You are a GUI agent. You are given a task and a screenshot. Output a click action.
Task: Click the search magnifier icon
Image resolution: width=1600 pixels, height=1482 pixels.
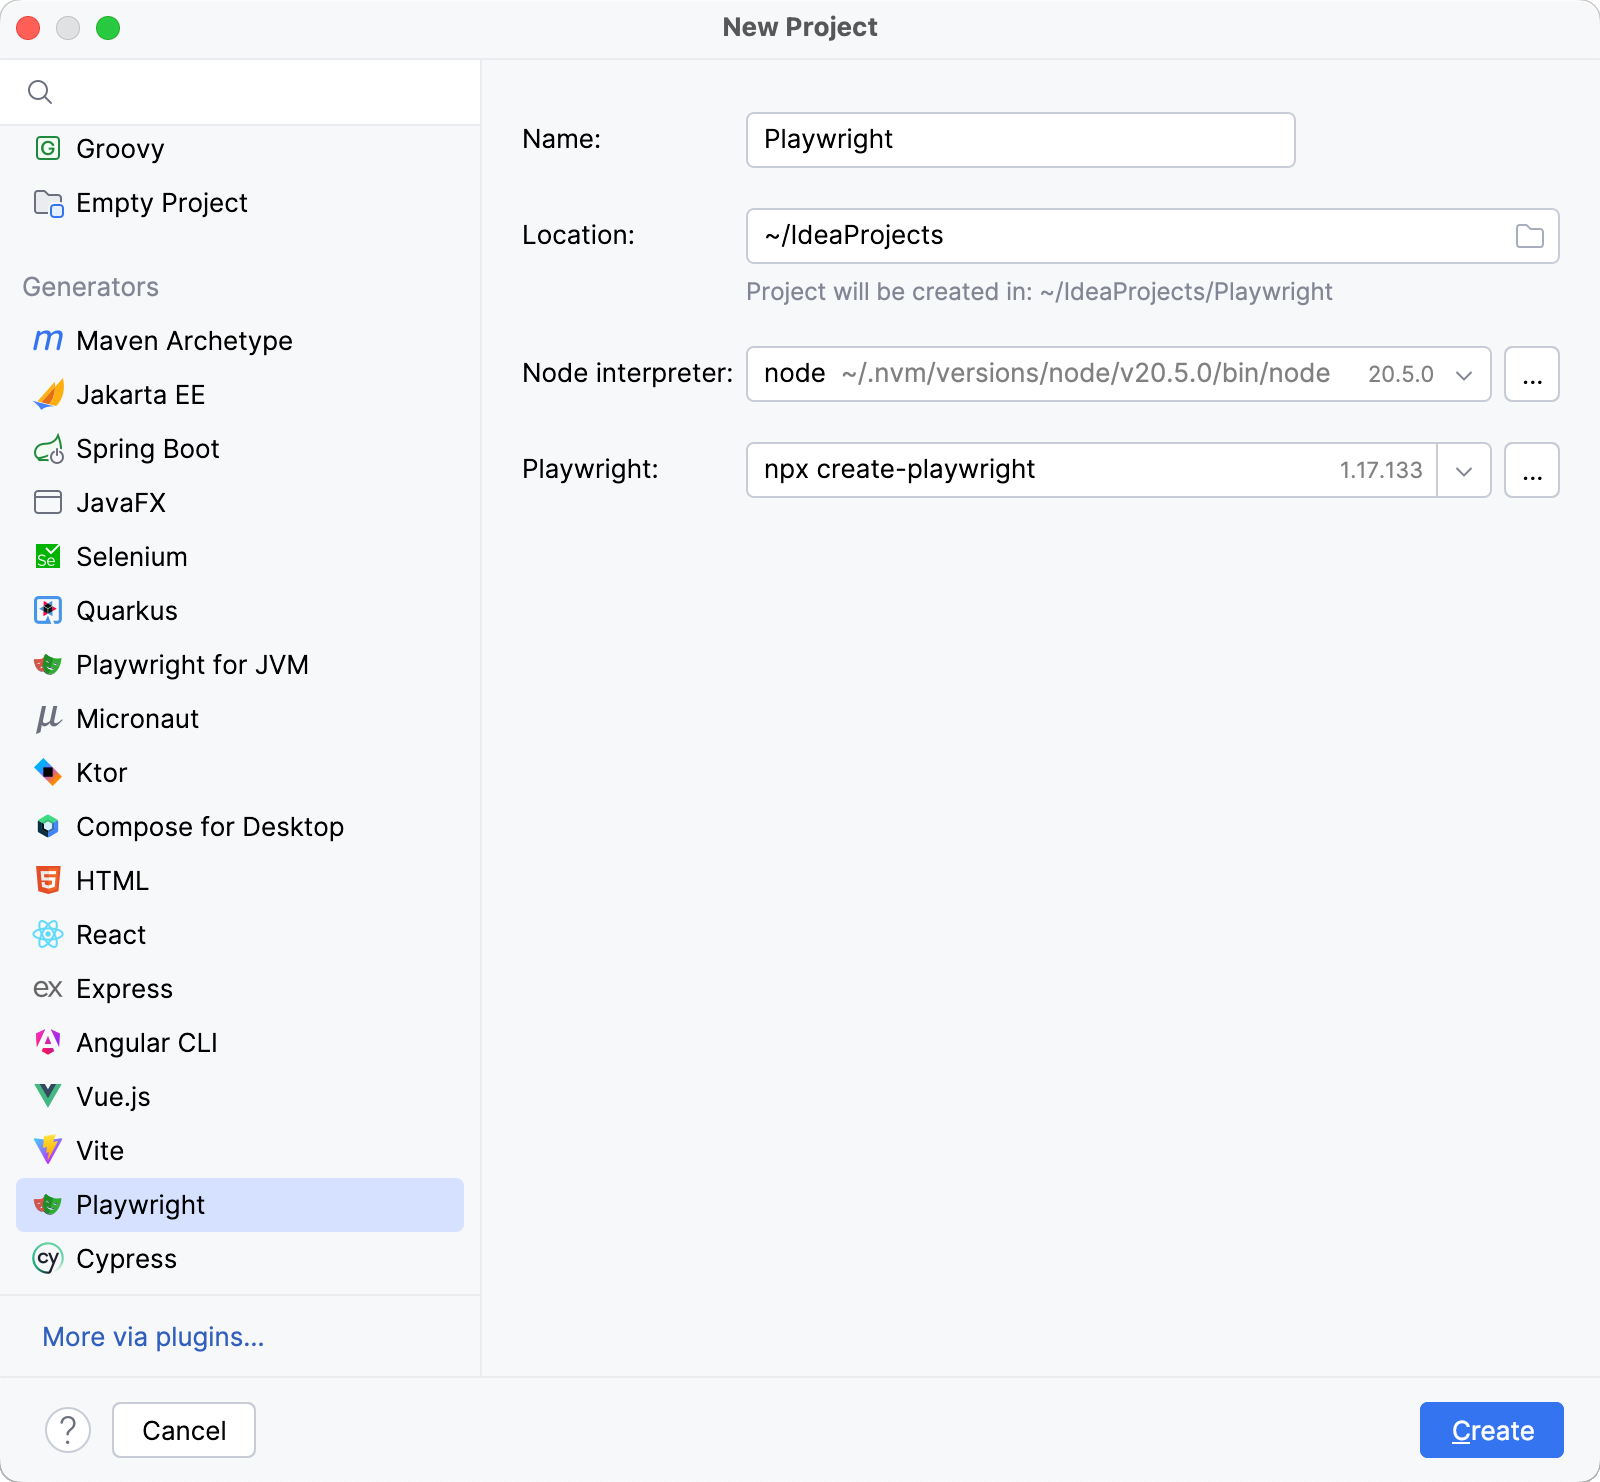click(40, 92)
